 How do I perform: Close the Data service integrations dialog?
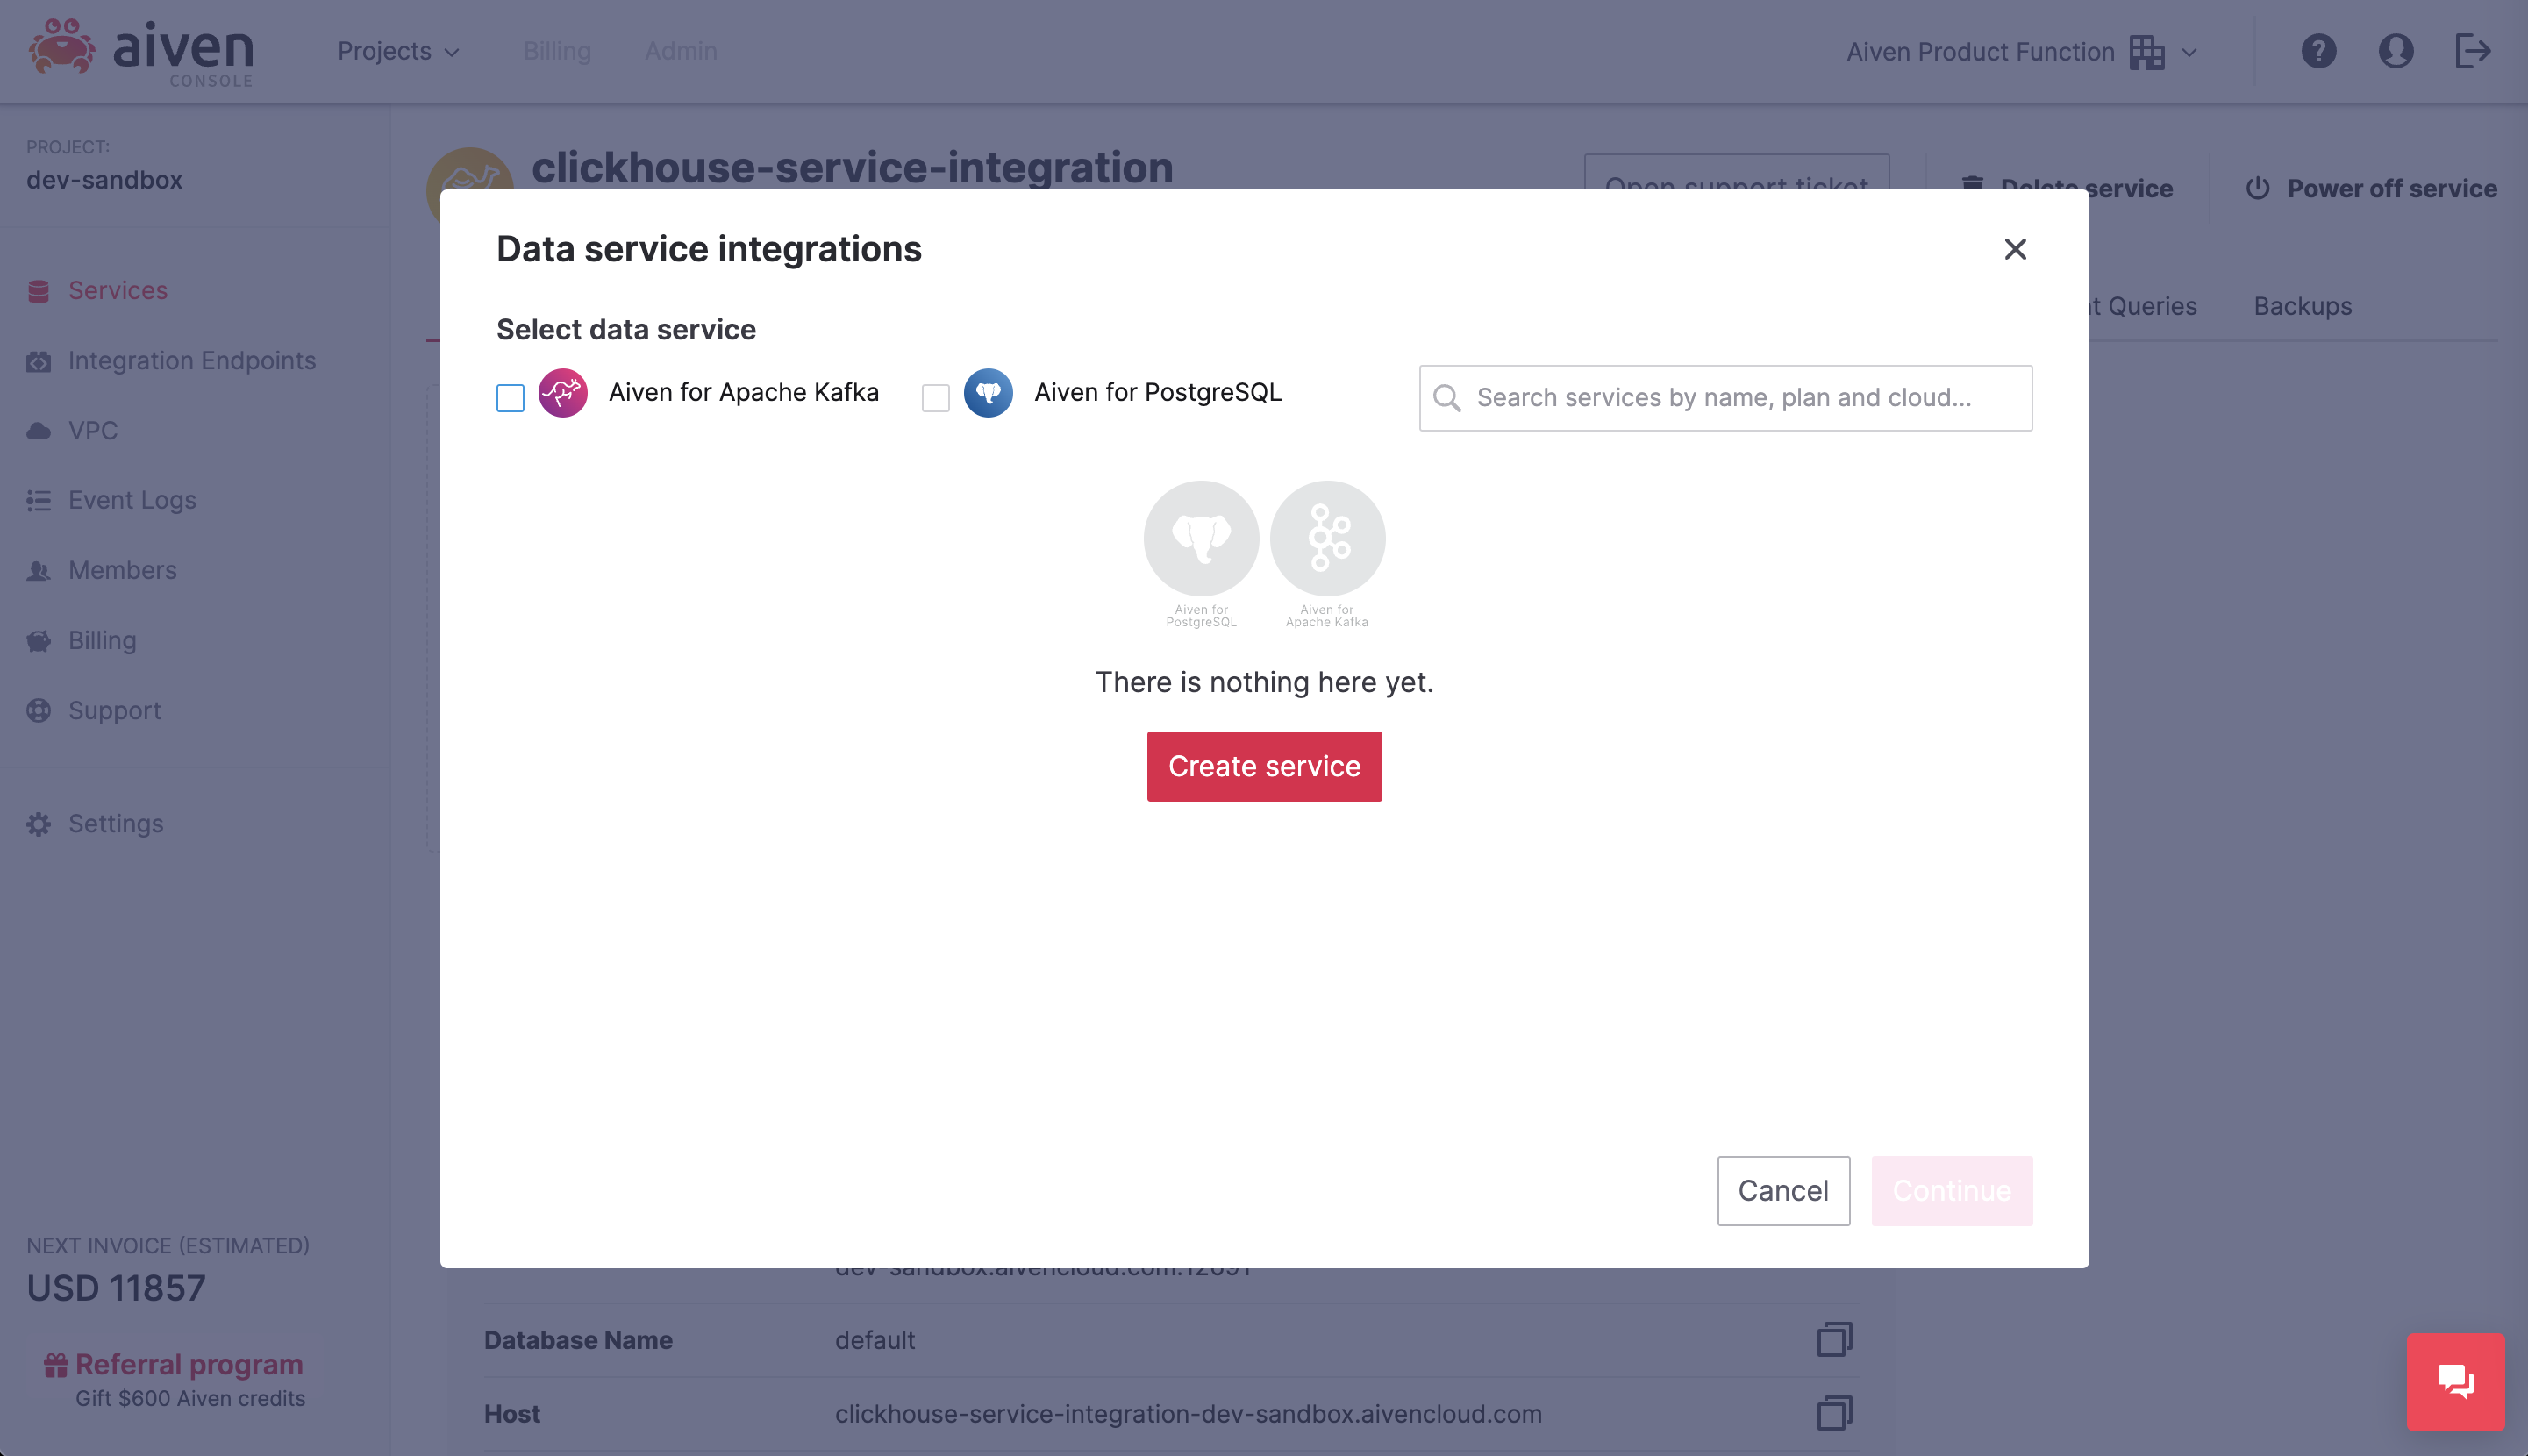coord(2015,249)
